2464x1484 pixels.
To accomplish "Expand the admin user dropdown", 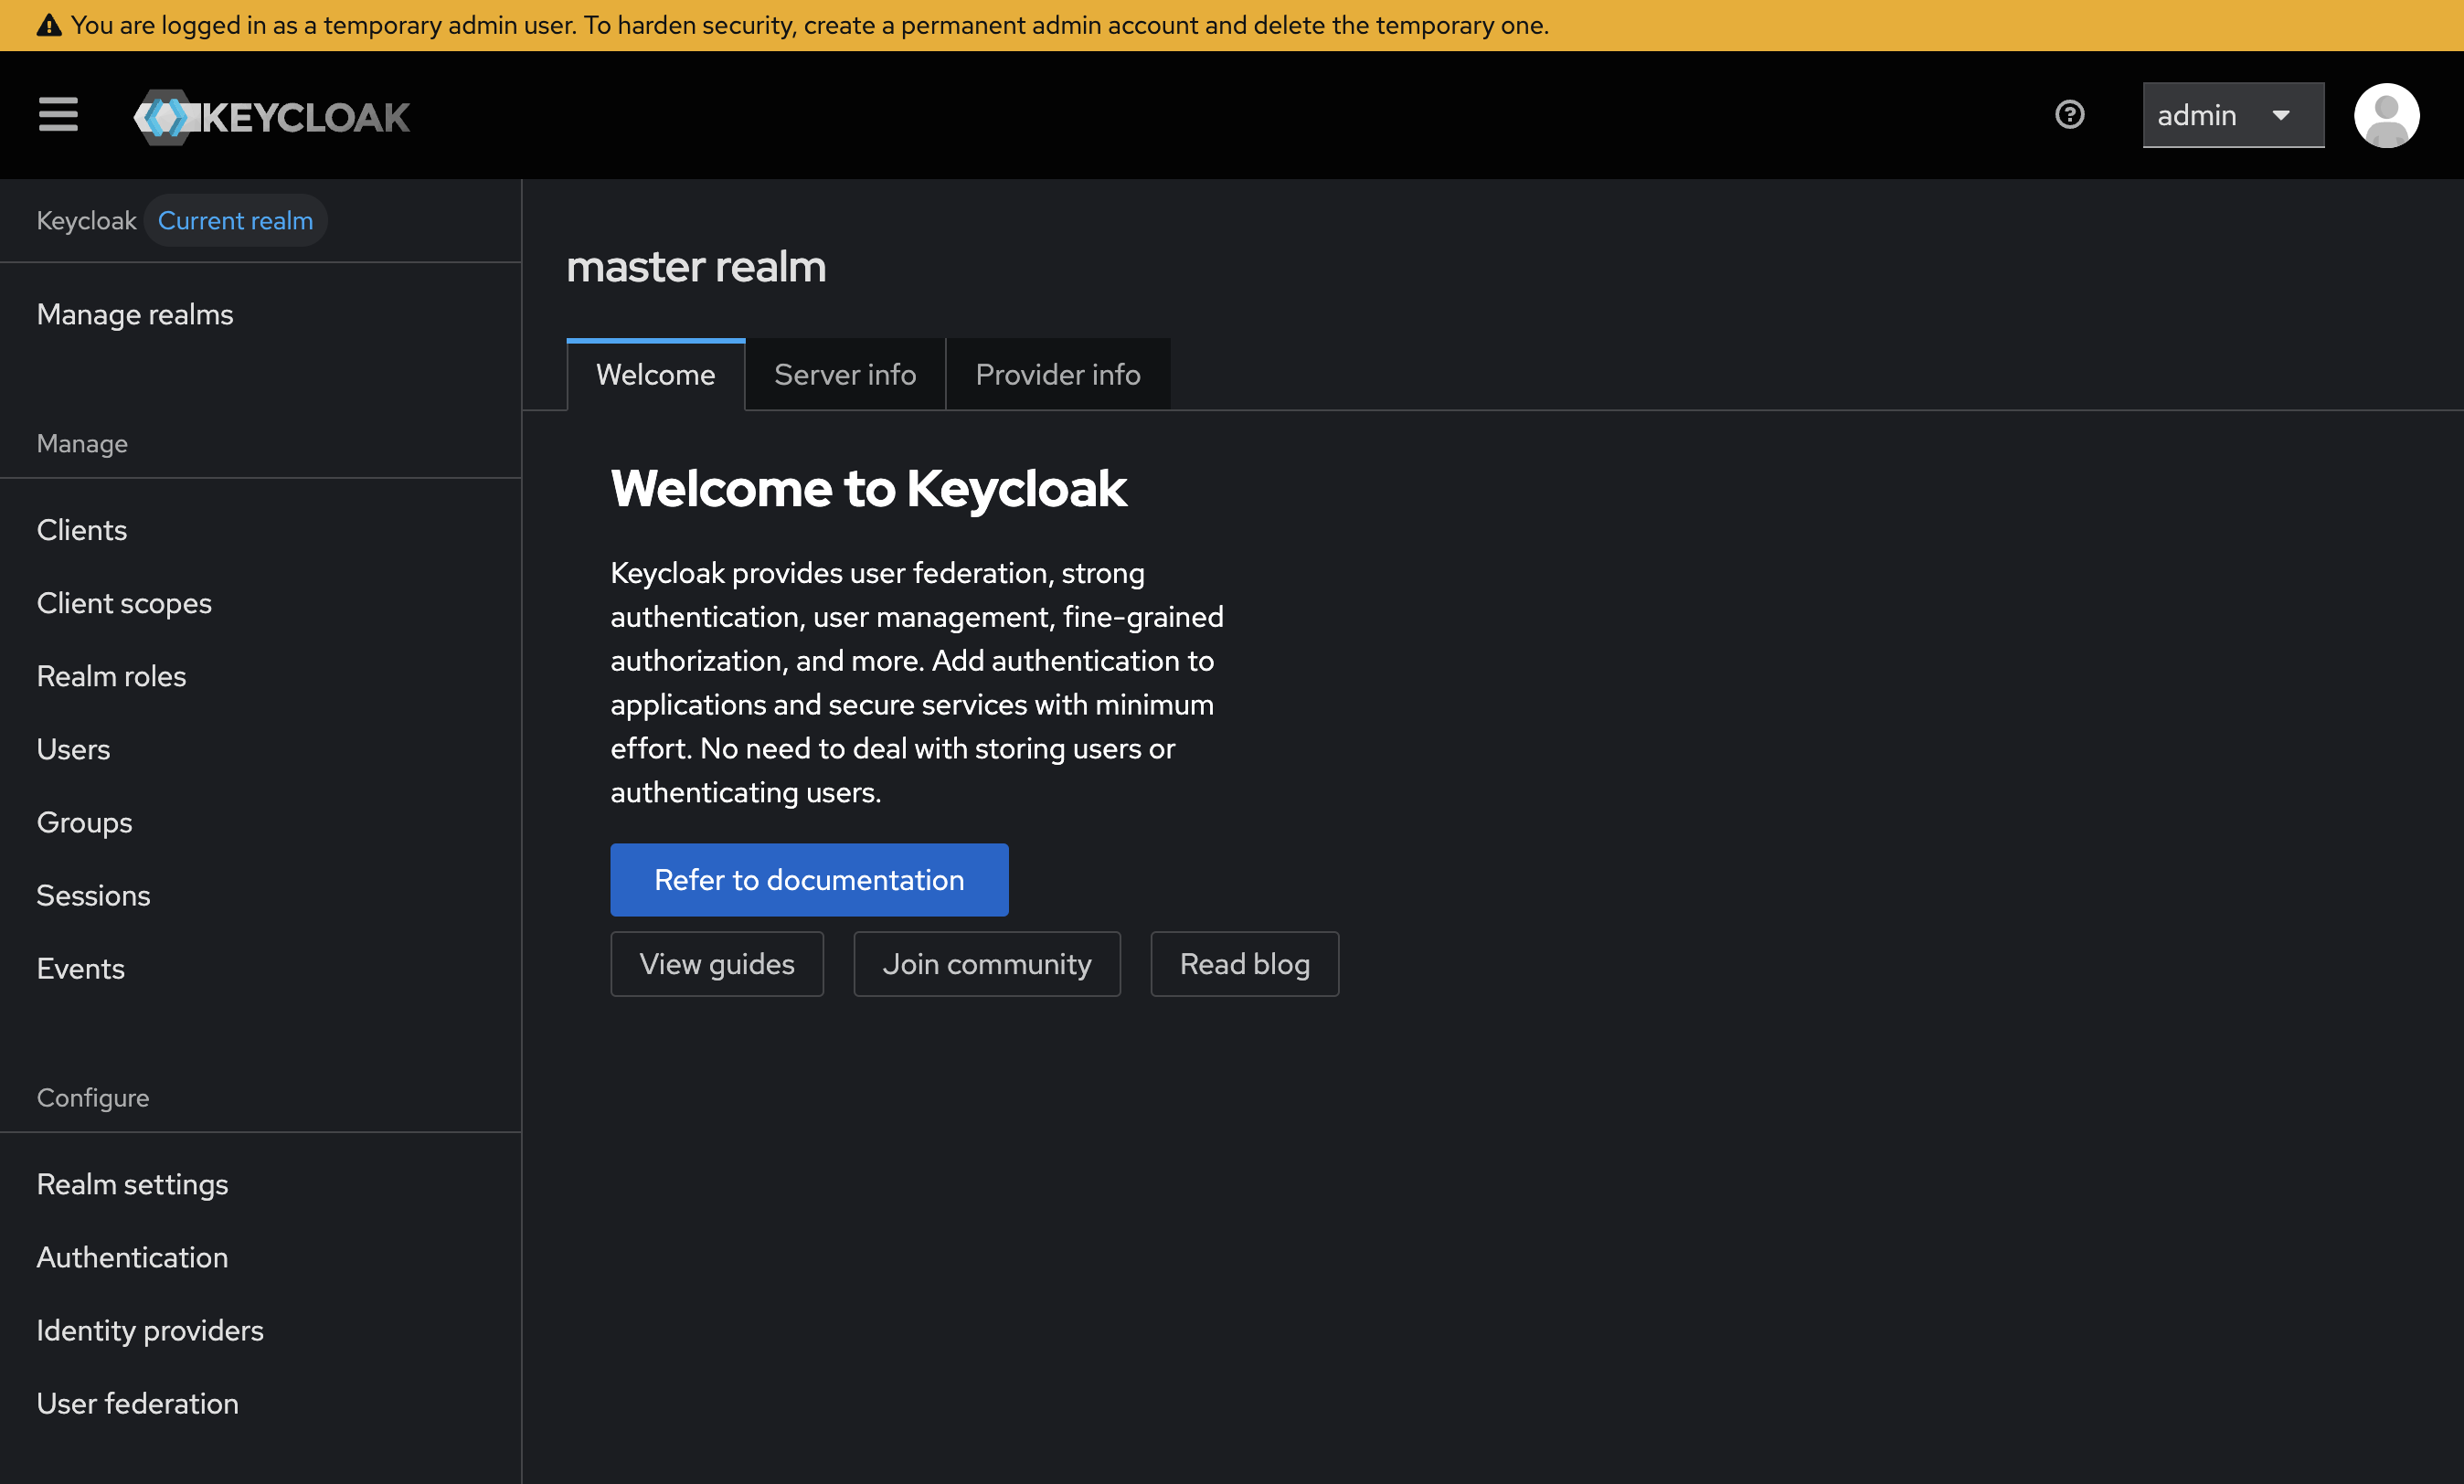I will 2232,115.
